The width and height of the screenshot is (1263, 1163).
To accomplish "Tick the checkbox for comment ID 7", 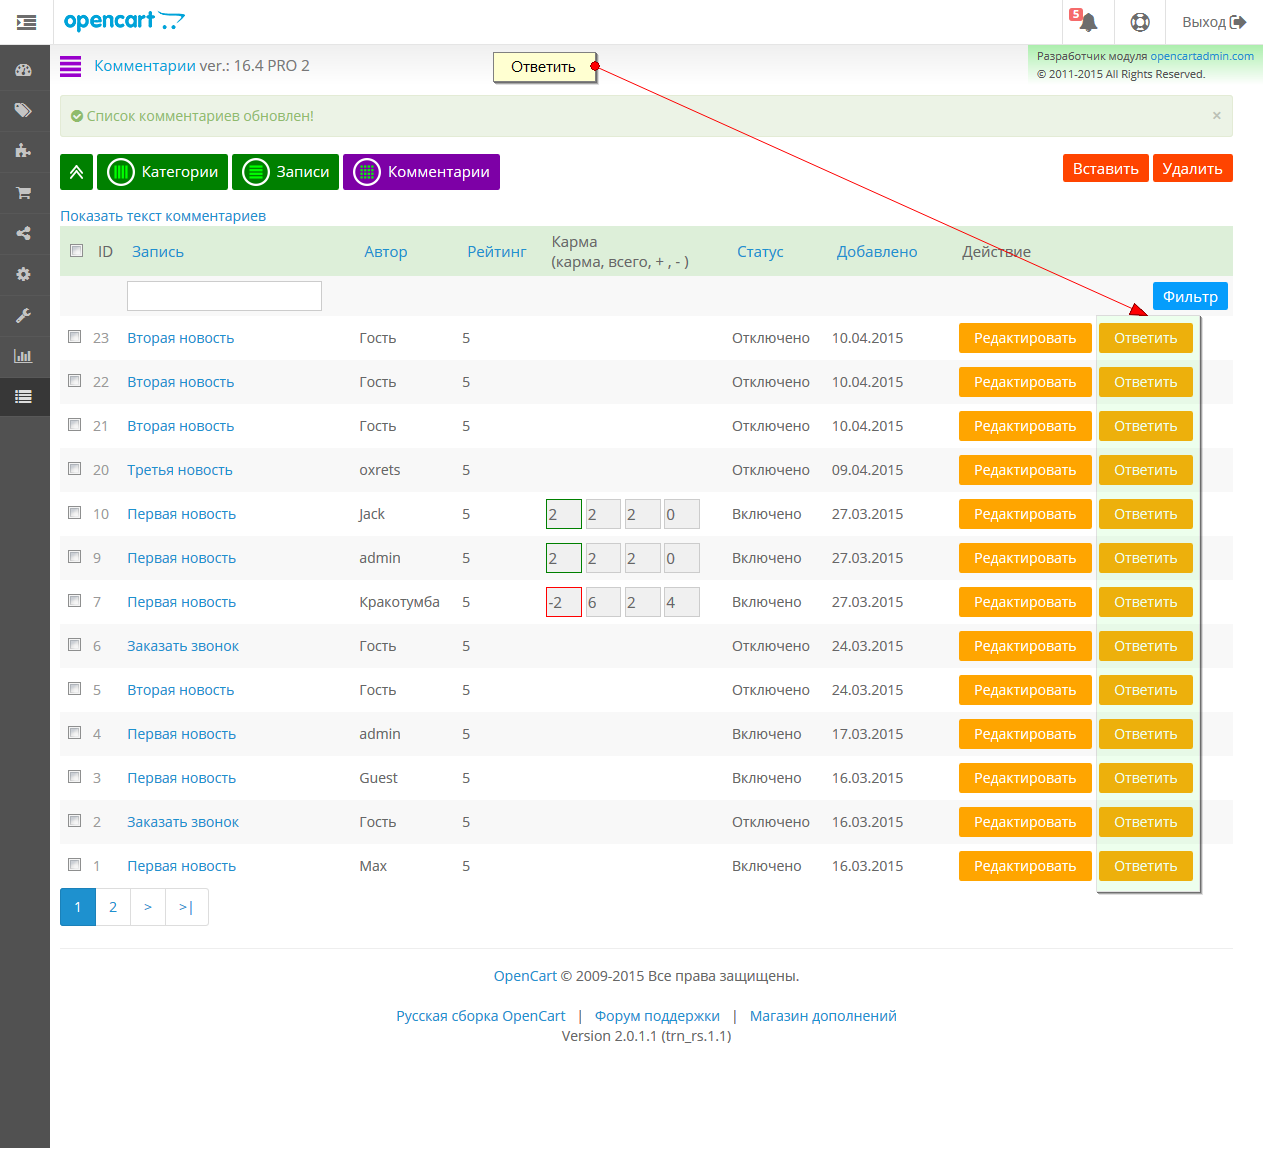I will coord(75,601).
